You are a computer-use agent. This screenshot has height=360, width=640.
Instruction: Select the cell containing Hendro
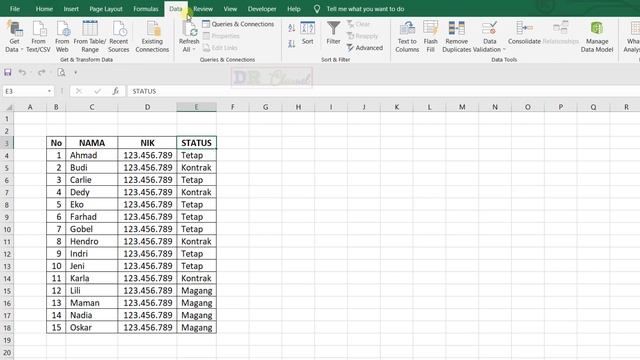pyautogui.click(x=92, y=241)
